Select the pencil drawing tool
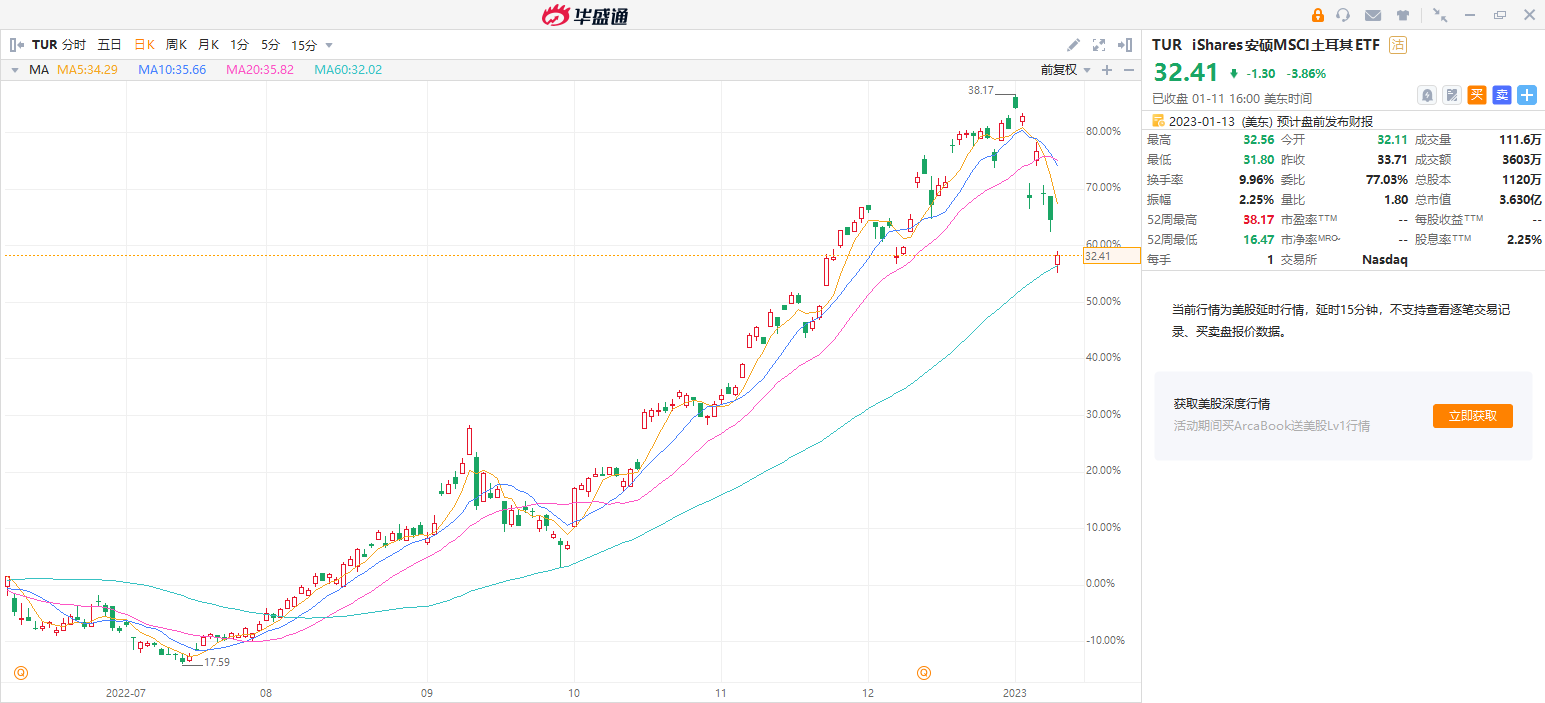Screen dimensions: 1545x703 [x=1073, y=45]
